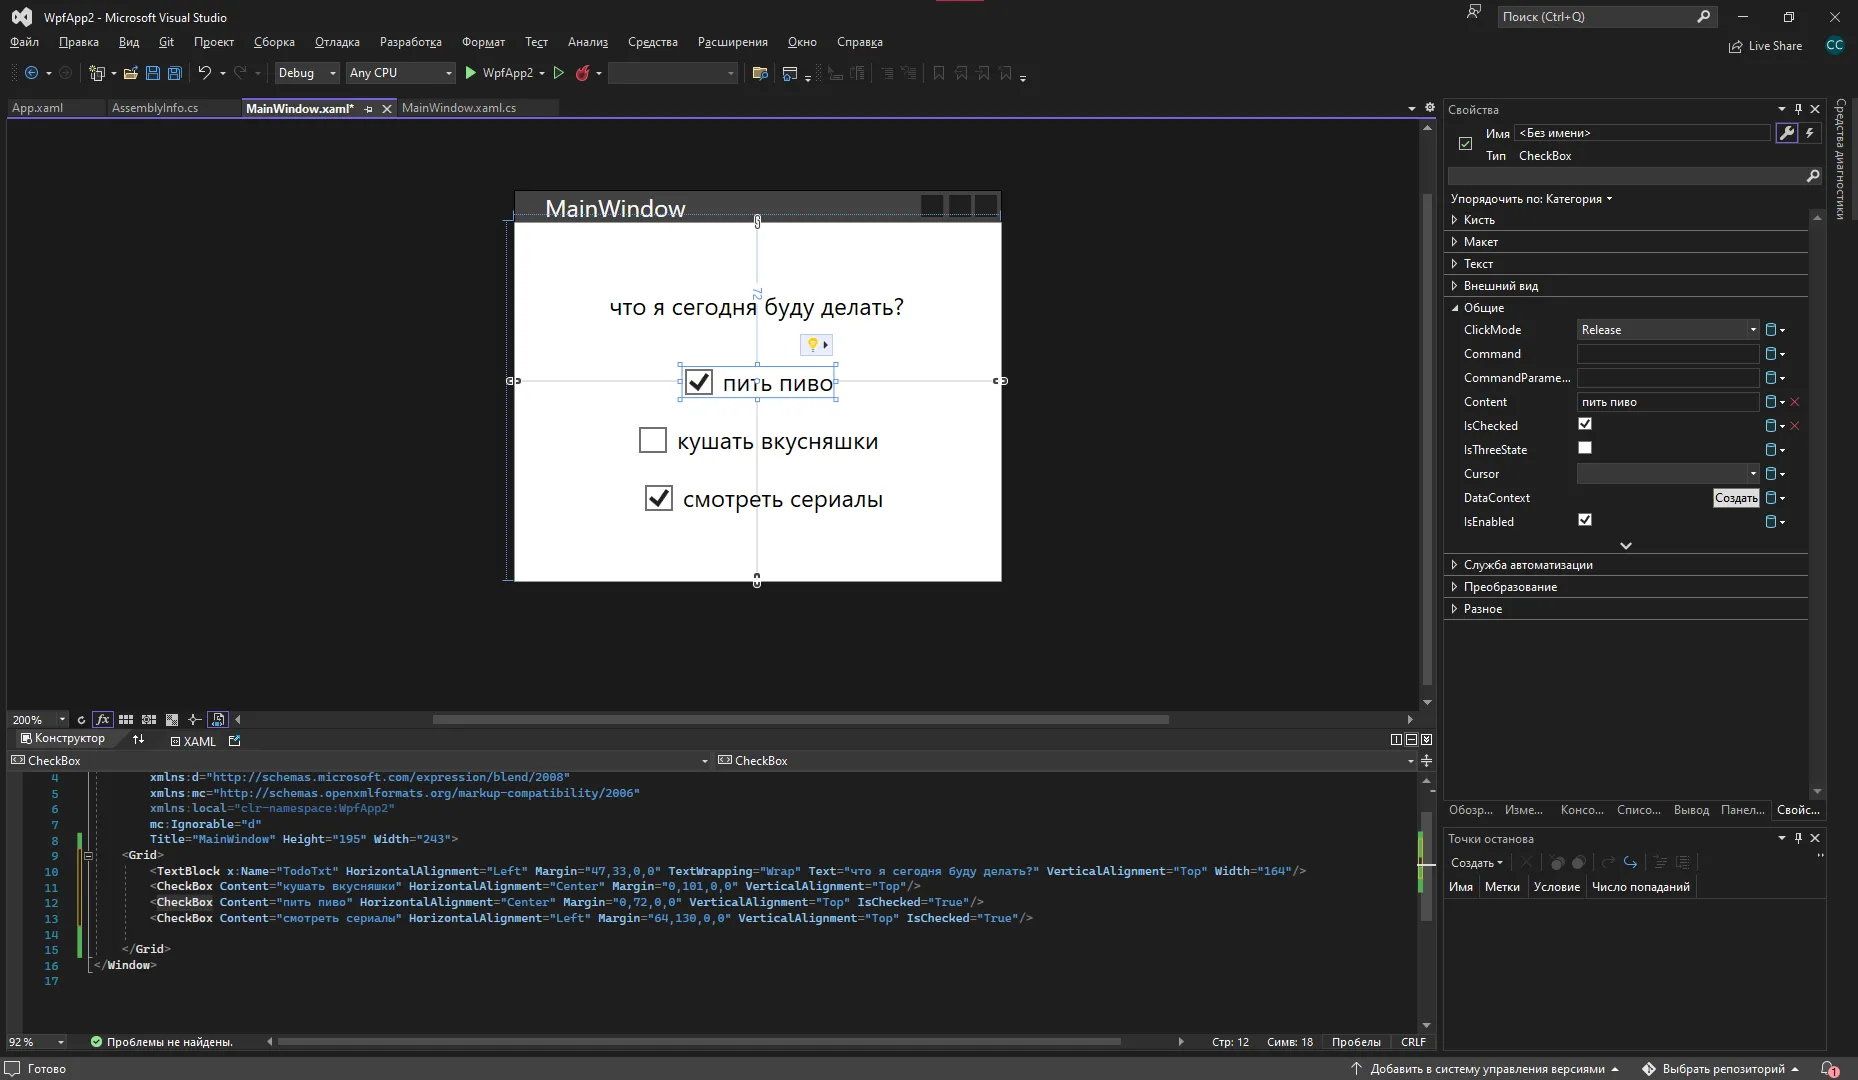Expand the Преобразование category

(x=1454, y=587)
